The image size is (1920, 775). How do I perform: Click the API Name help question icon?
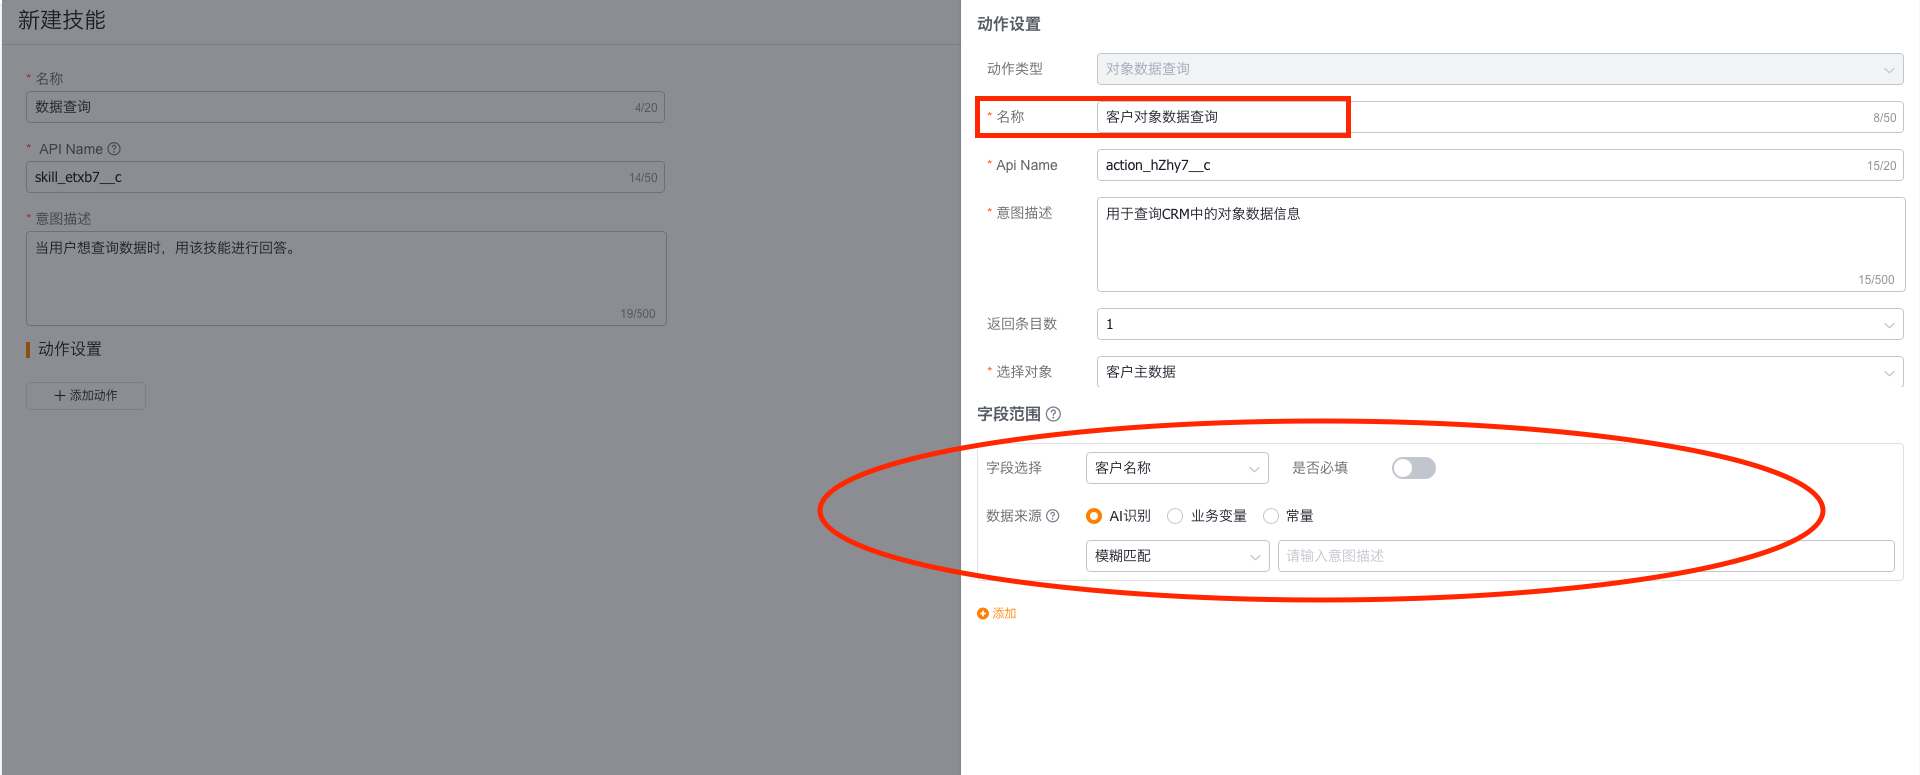pyautogui.click(x=114, y=149)
